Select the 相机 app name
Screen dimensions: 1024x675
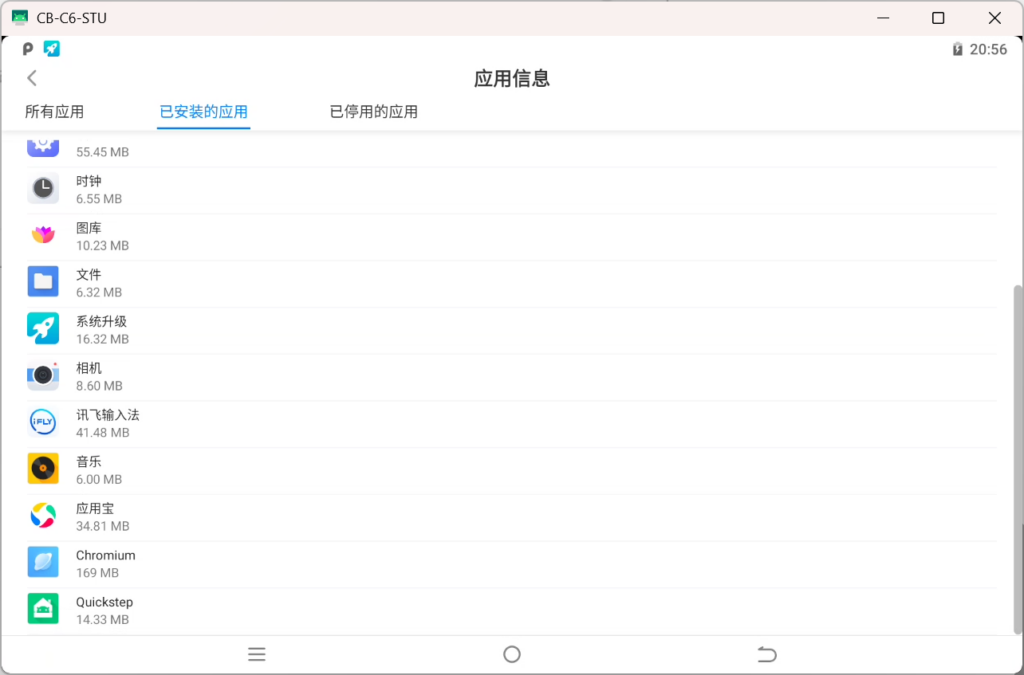point(89,368)
